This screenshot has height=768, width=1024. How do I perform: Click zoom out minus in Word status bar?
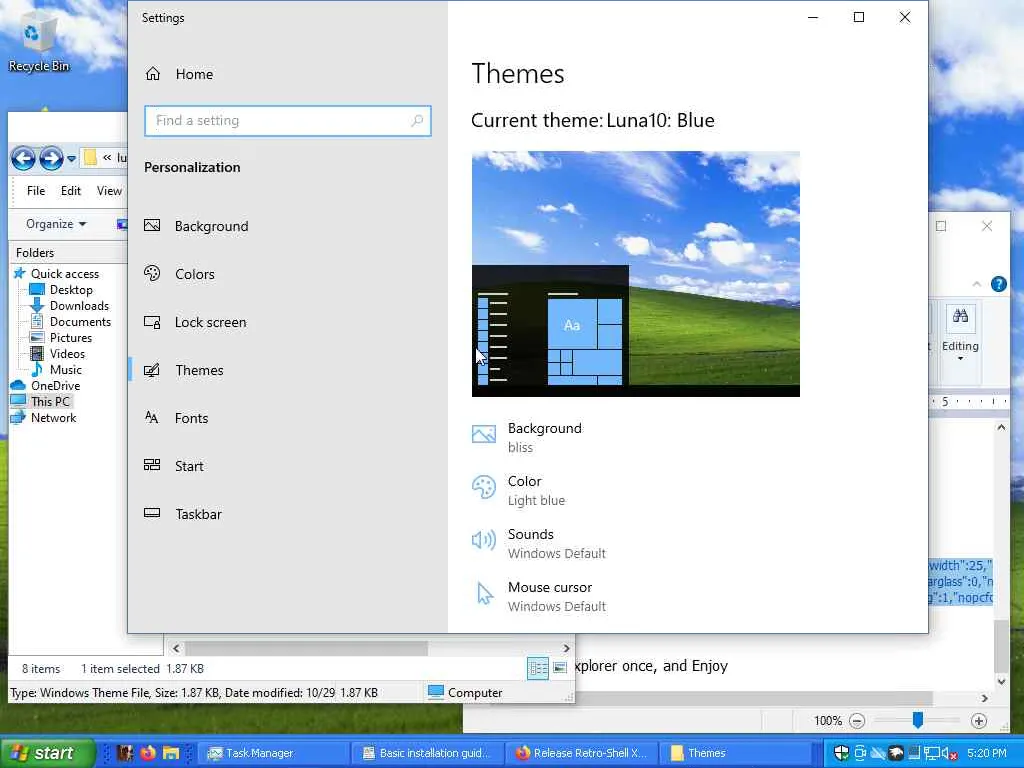pyautogui.click(x=857, y=721)
